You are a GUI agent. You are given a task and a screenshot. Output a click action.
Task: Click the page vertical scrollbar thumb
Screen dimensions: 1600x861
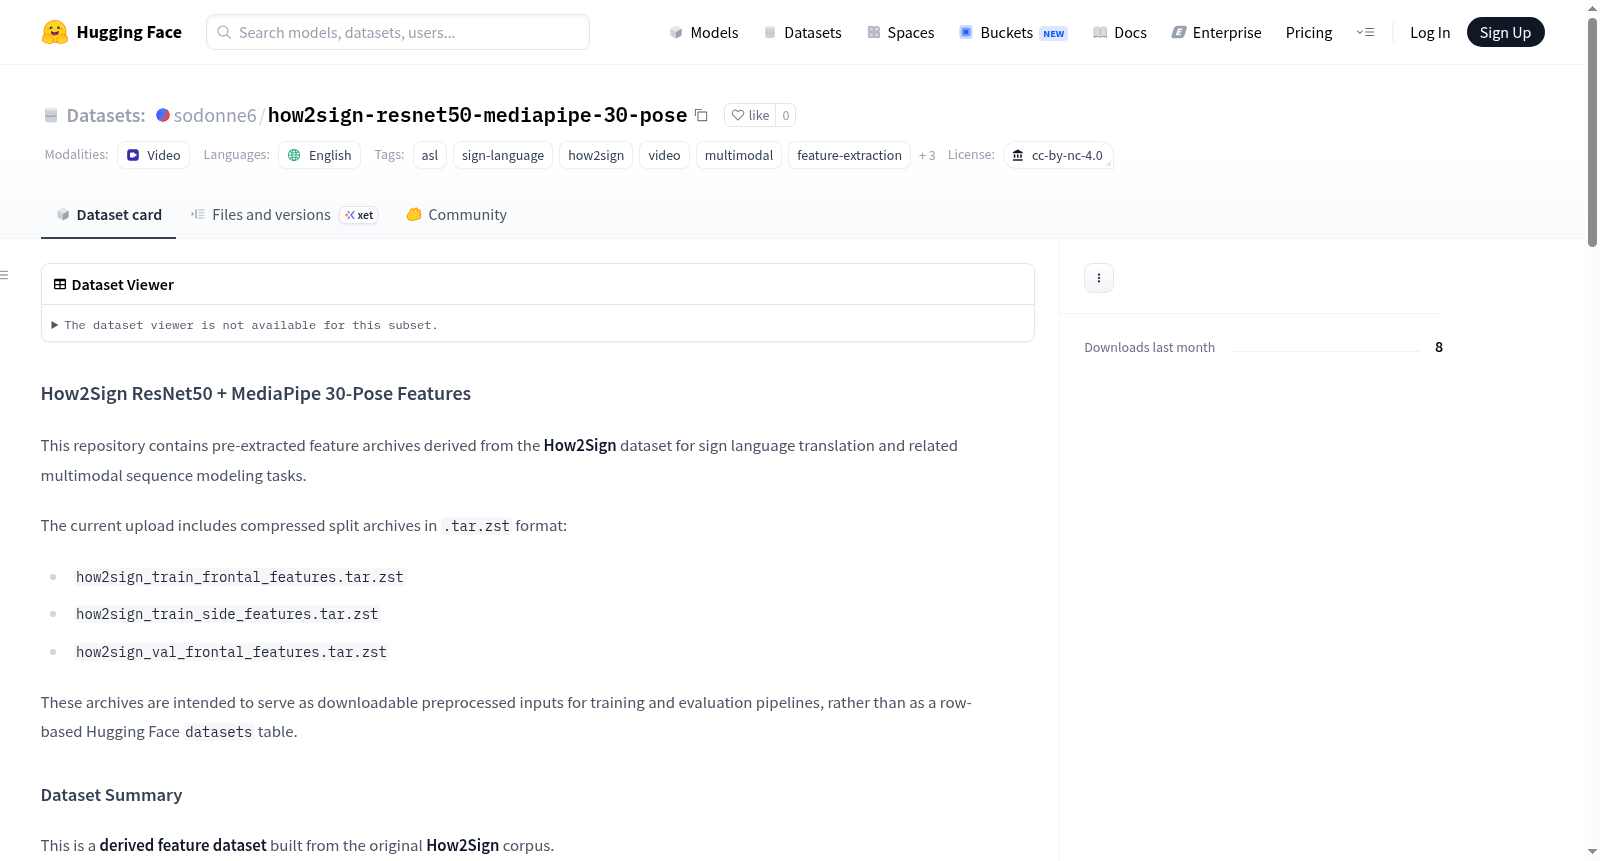click(x=1592, y=130)
